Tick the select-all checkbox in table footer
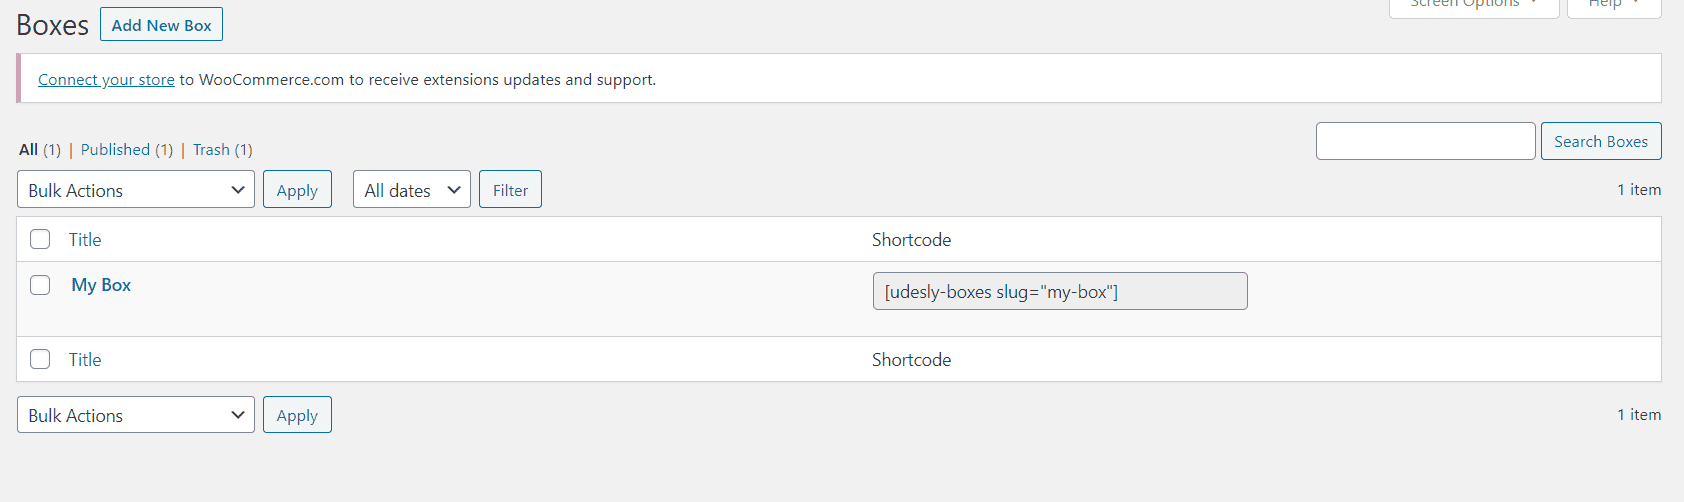This screenshot has height=502, width=1684. (40, 359)
